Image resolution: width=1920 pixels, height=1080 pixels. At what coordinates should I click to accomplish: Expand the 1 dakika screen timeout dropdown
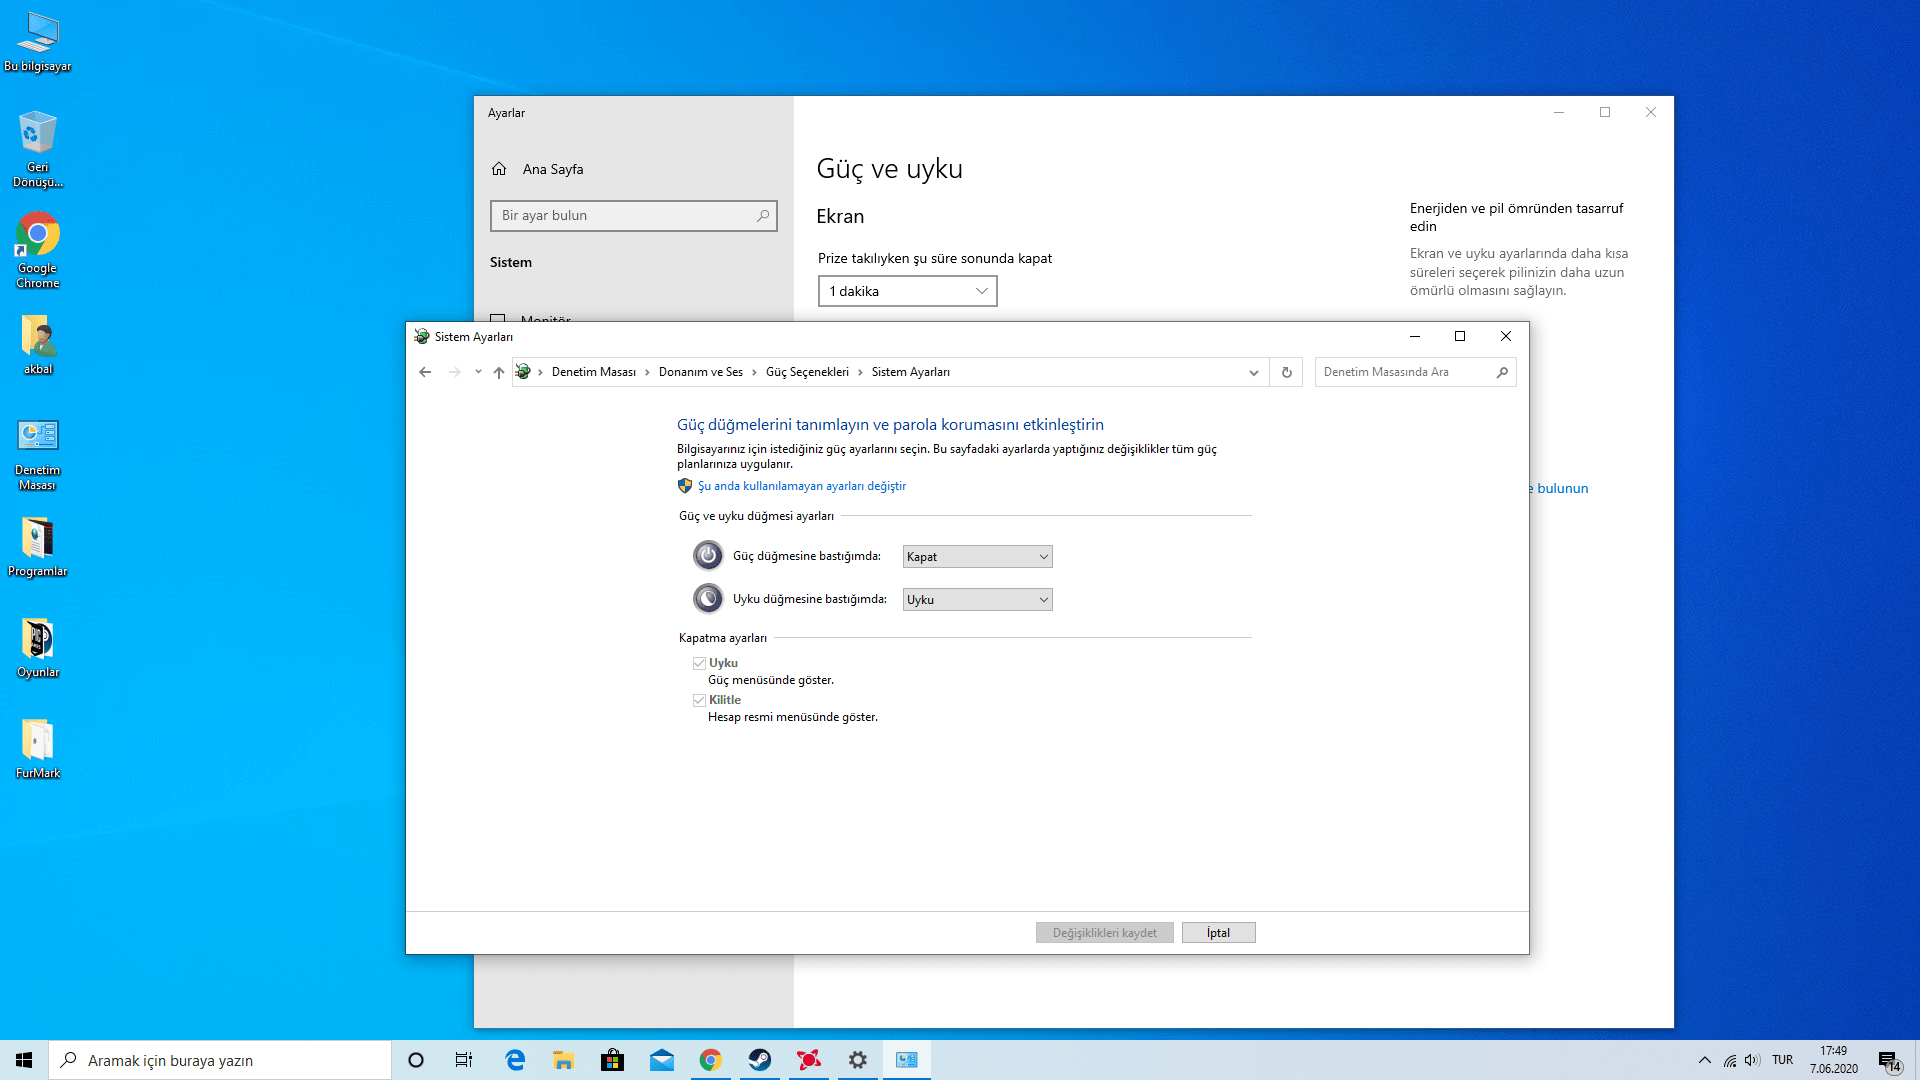[907, 291]
